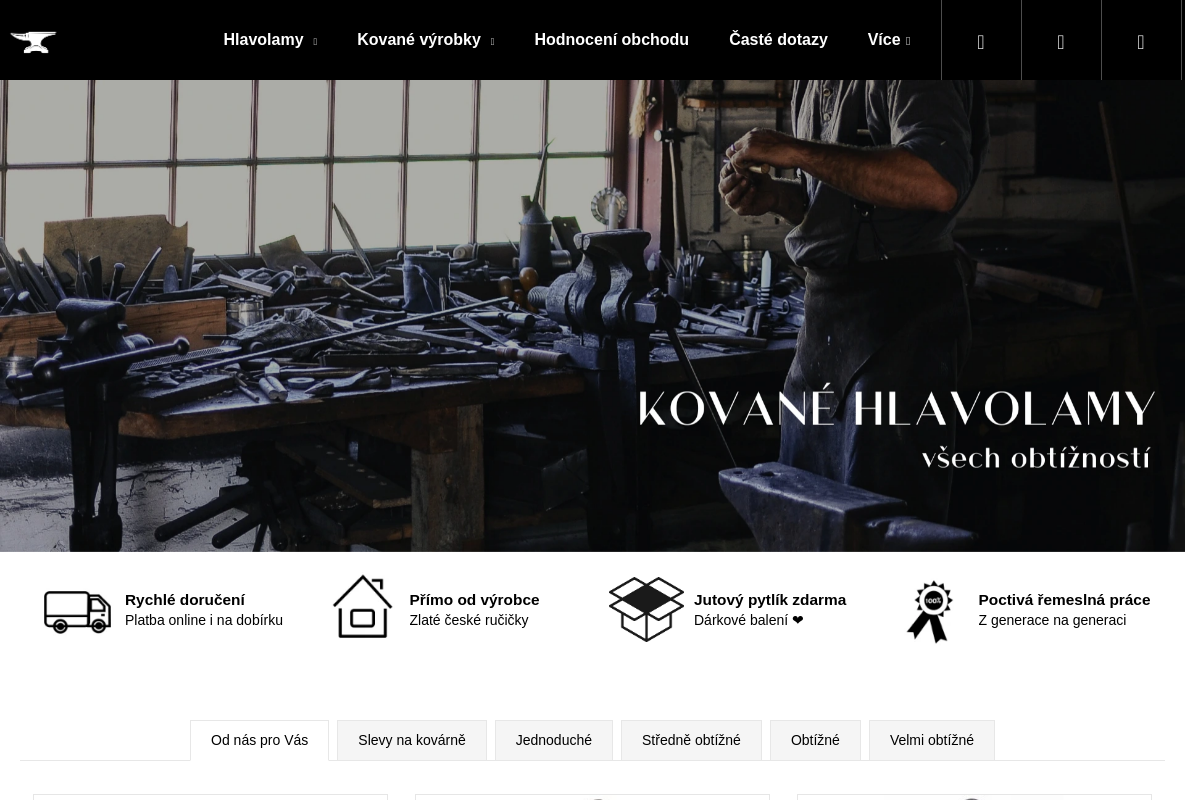
Task: Select the Jednoduché tab
Action: (554, 740)
